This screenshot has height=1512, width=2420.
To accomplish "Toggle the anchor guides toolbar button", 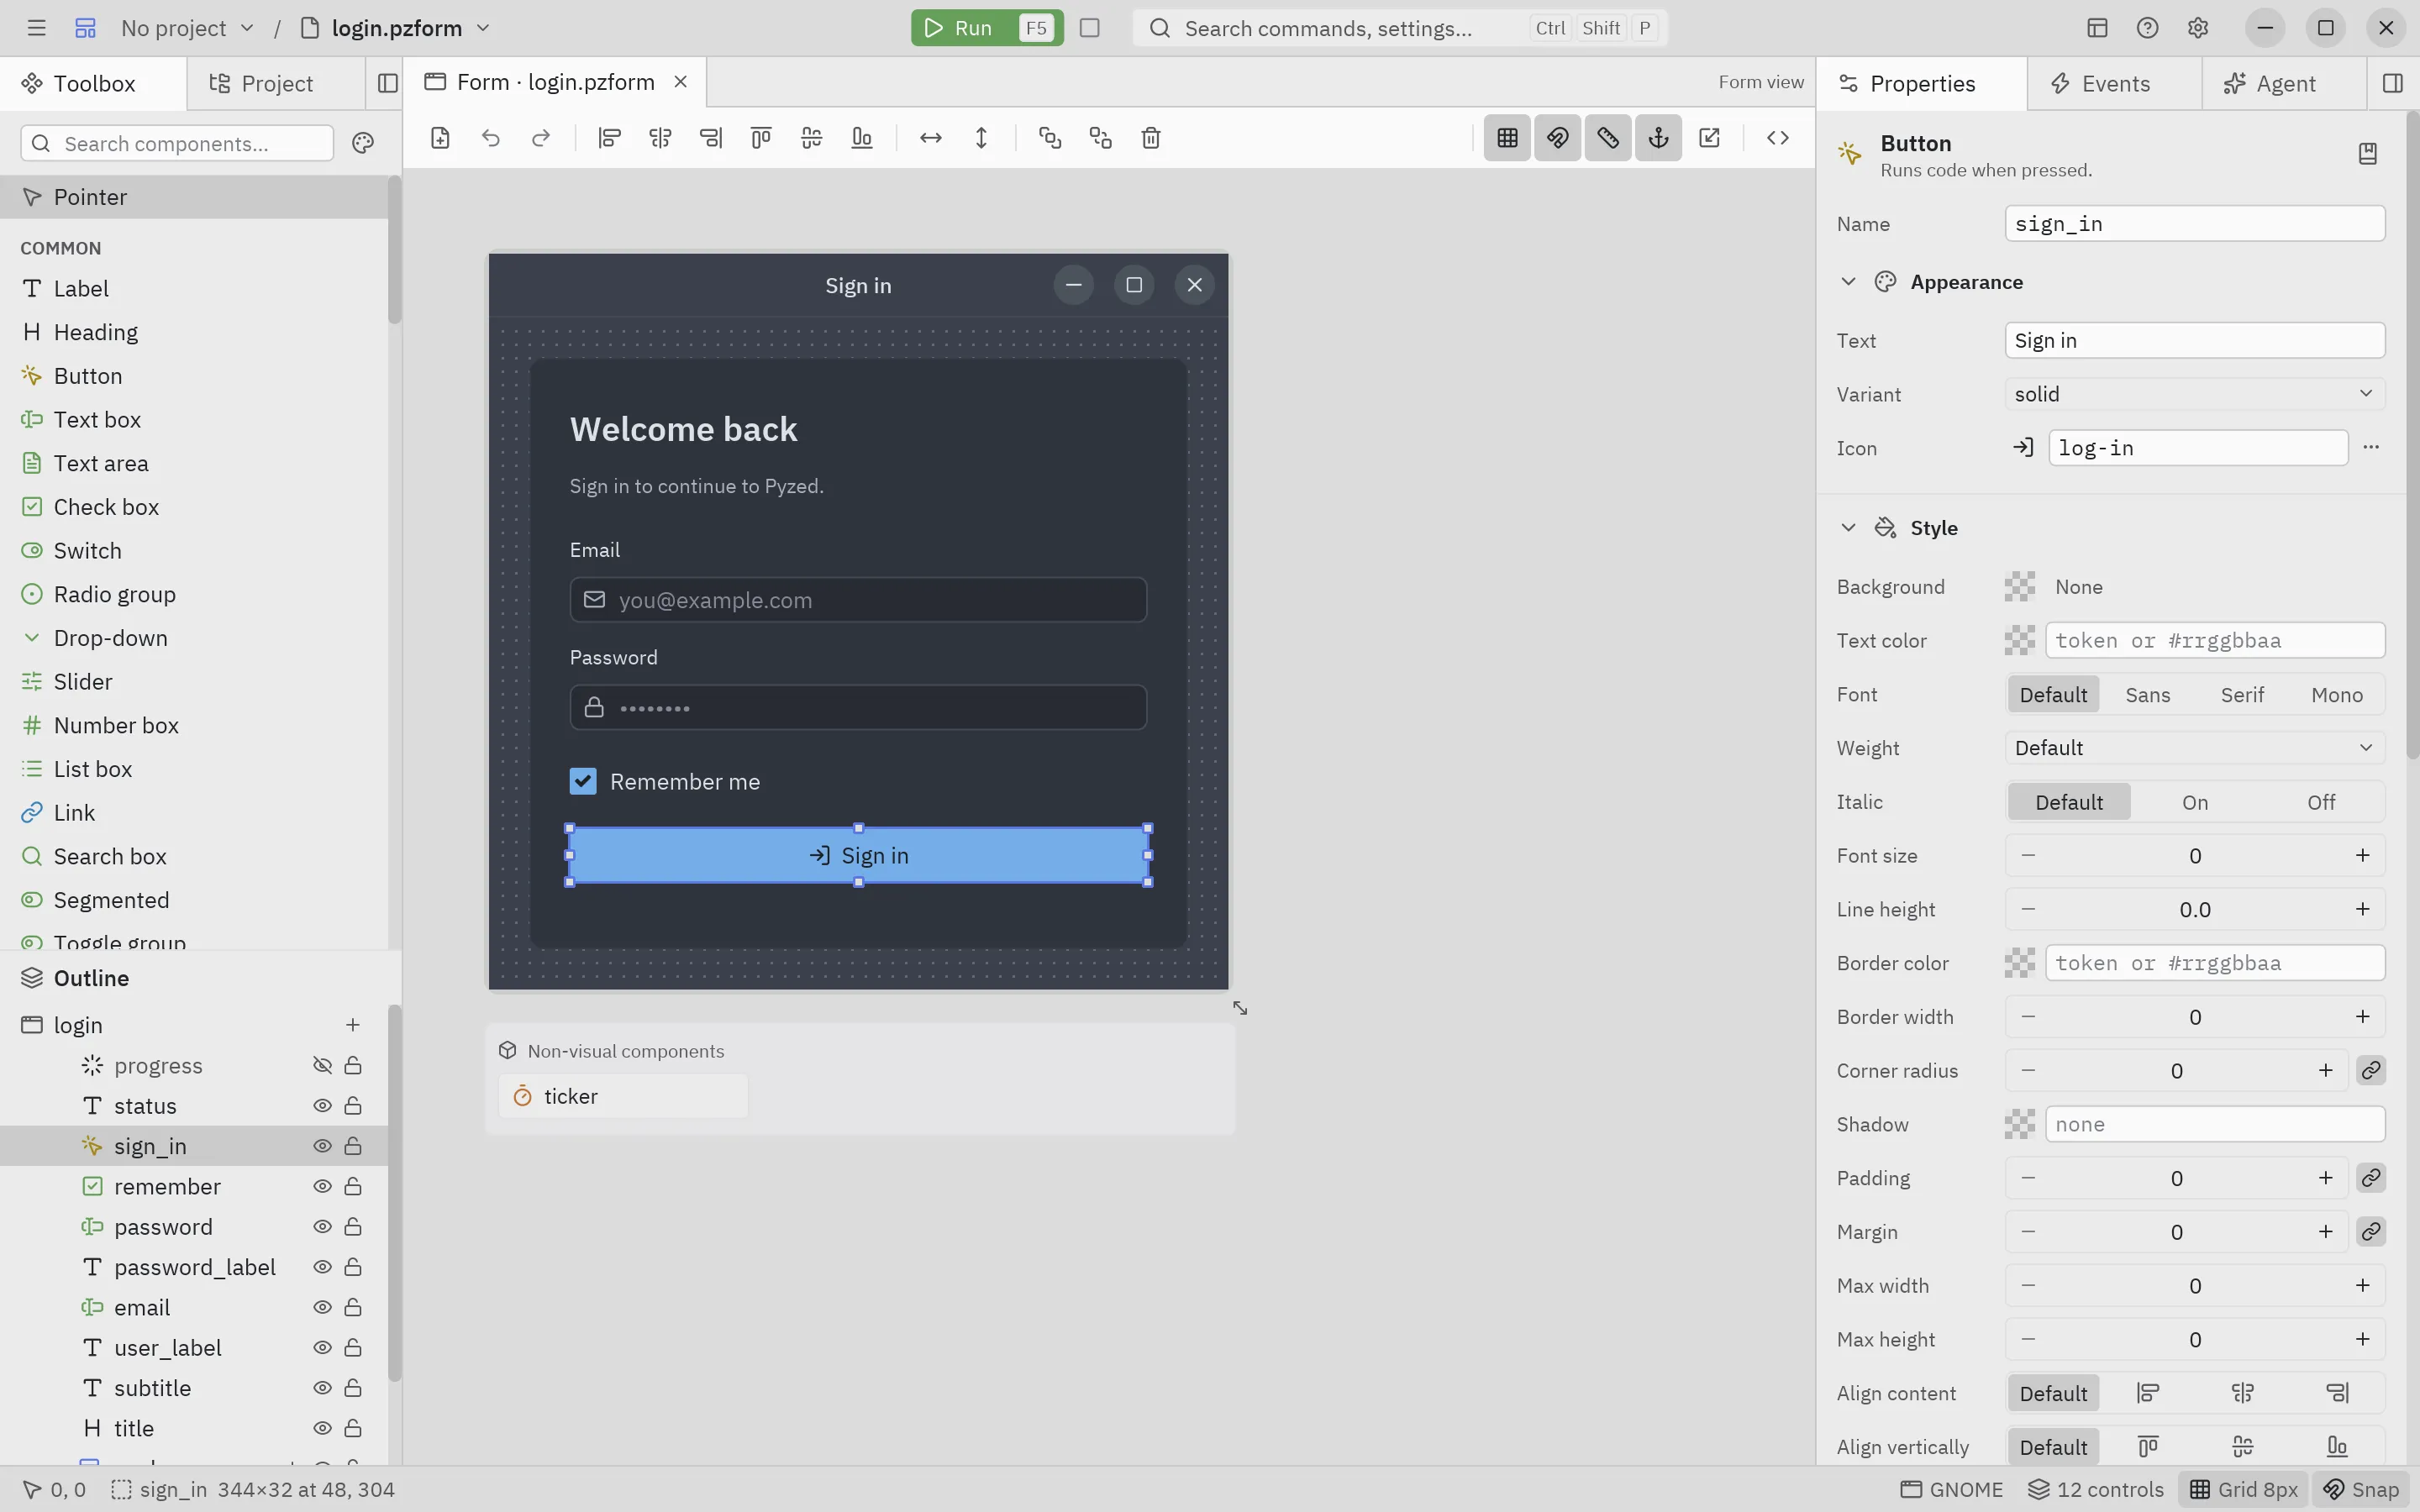I will tap(1658, 138).
